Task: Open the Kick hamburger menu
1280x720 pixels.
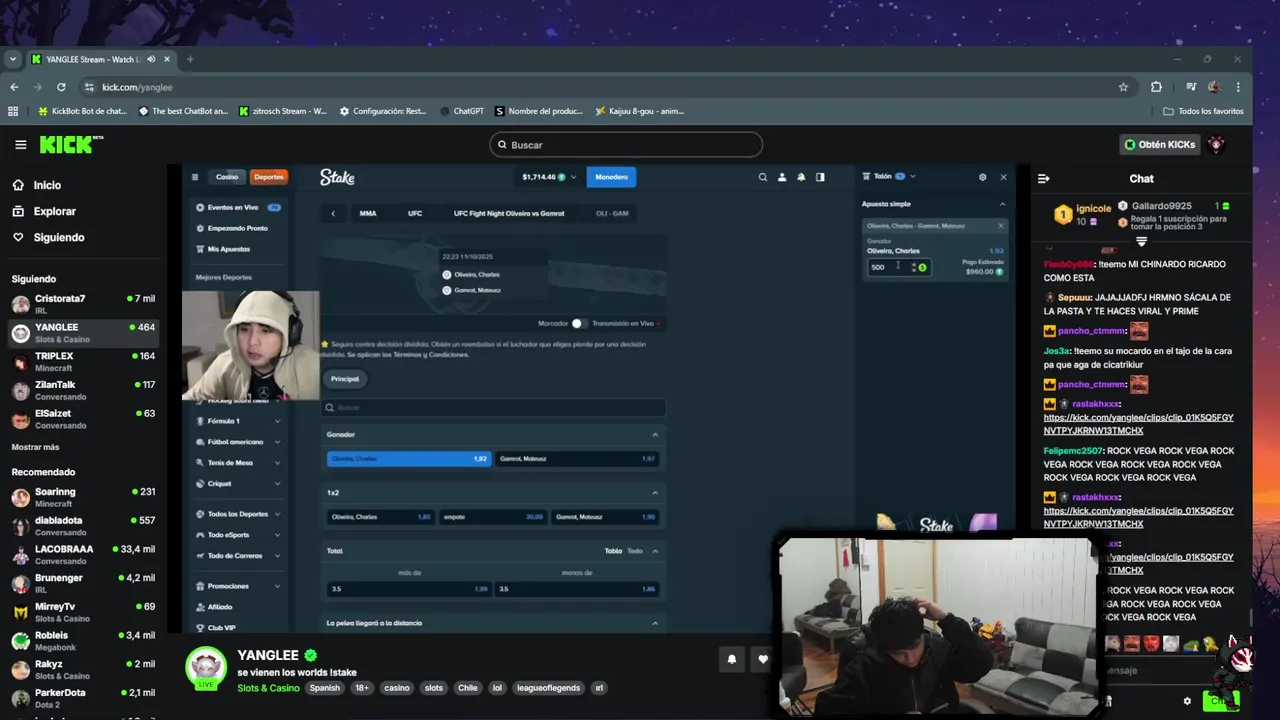Action: (20, 145)
